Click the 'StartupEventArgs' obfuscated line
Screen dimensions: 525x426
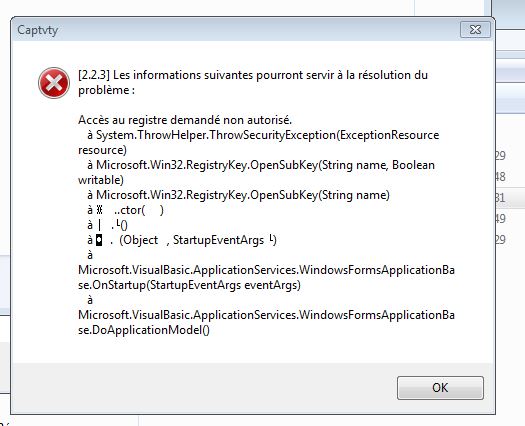[x=182, y=240]
